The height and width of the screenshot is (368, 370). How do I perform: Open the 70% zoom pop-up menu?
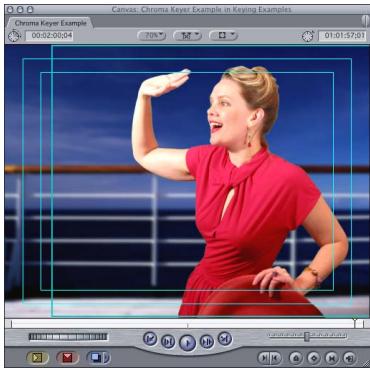[152, 35]
